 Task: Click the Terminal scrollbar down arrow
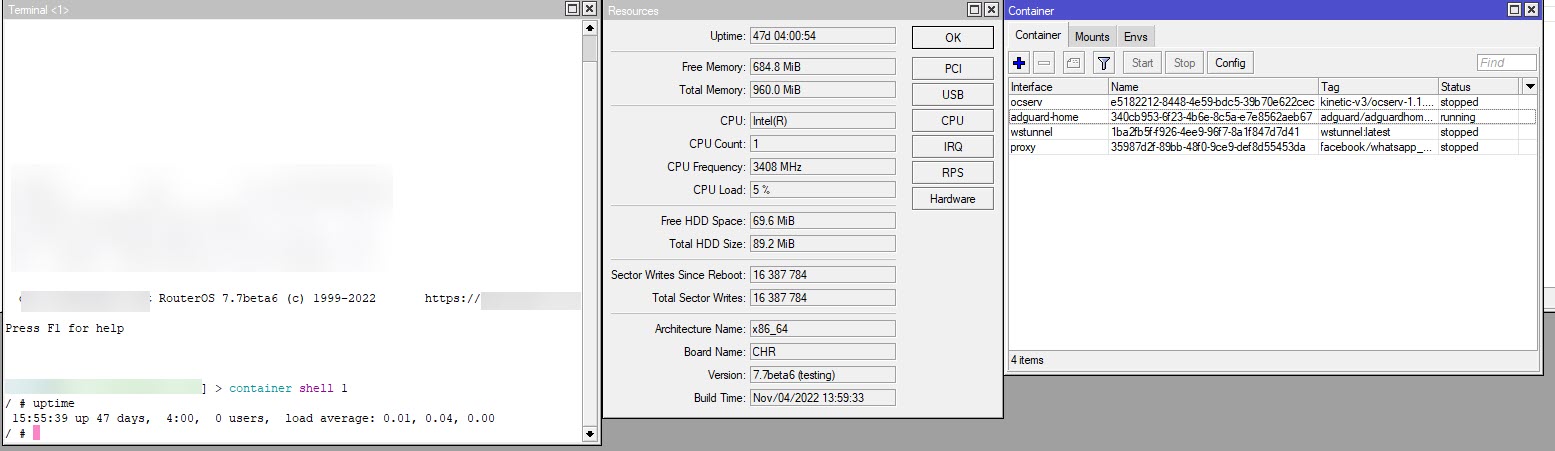click(x=589, y=434)
